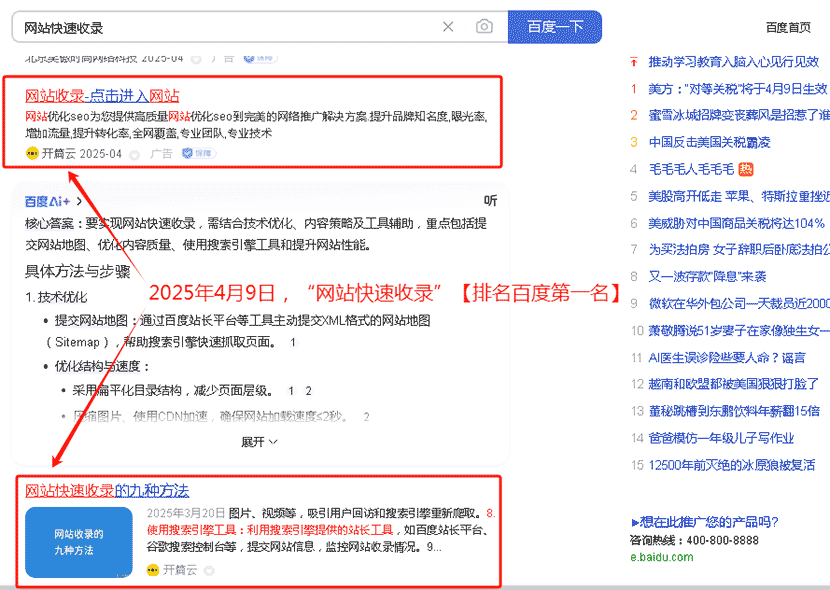Click the pinned top arrow icon in hot list
830x590 pixels.
pyautogui.click(x=633, y=62)
